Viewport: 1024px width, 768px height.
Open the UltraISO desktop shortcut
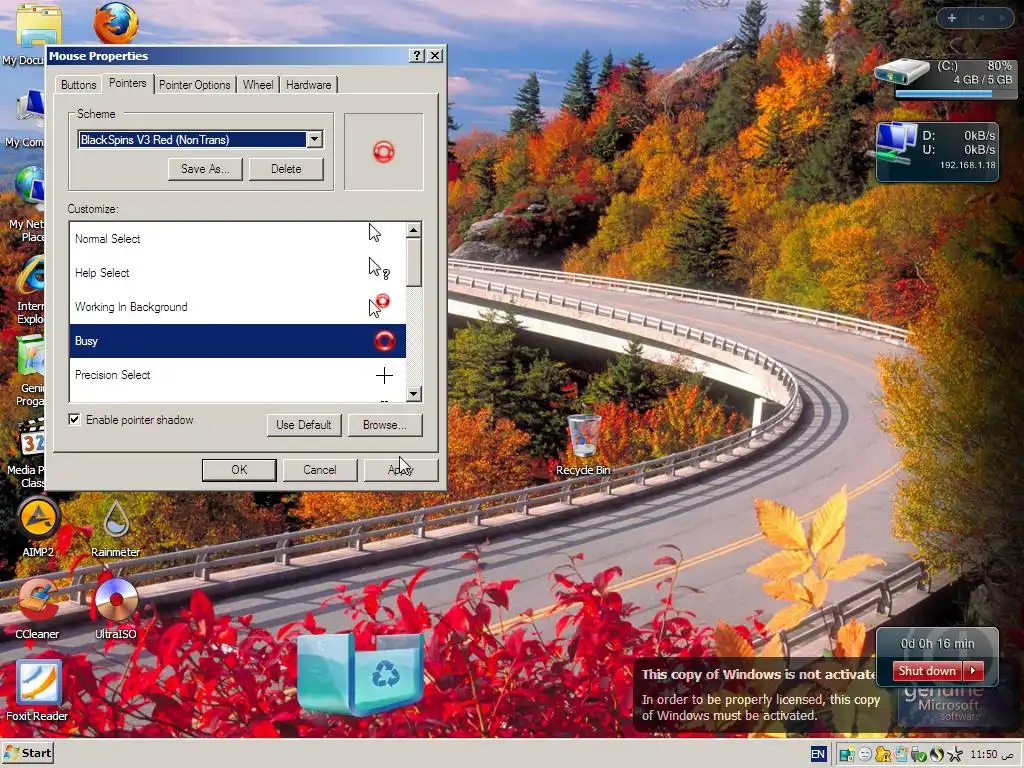(x=116, y=607)
